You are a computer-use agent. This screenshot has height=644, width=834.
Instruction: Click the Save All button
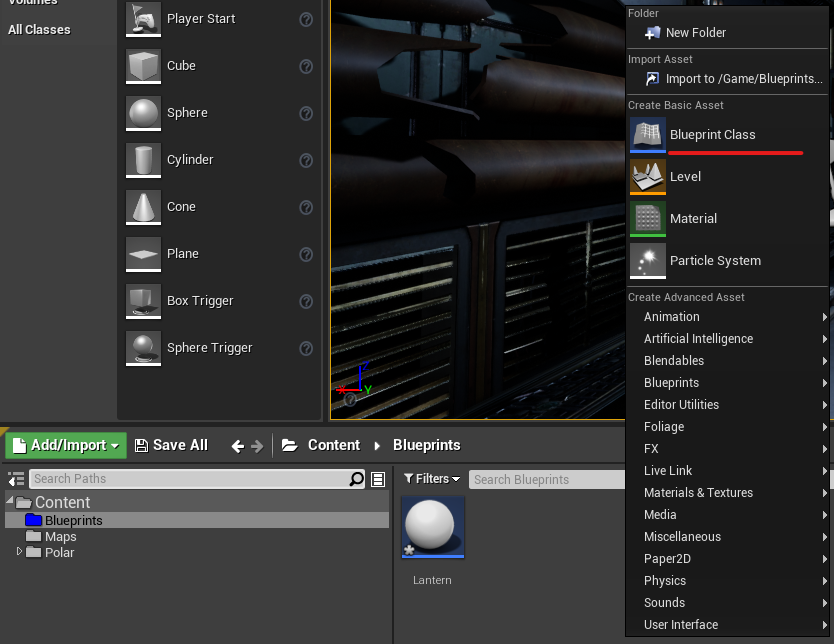[x=171, y=445]
